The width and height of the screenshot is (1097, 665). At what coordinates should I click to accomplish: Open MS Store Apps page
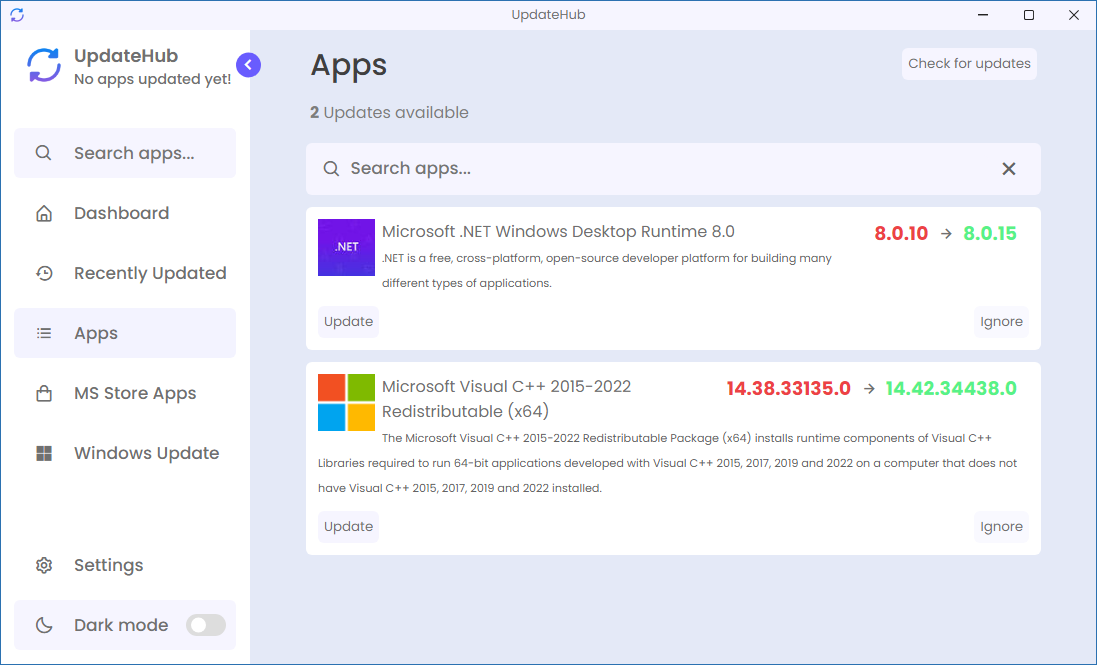coord(125,393)
